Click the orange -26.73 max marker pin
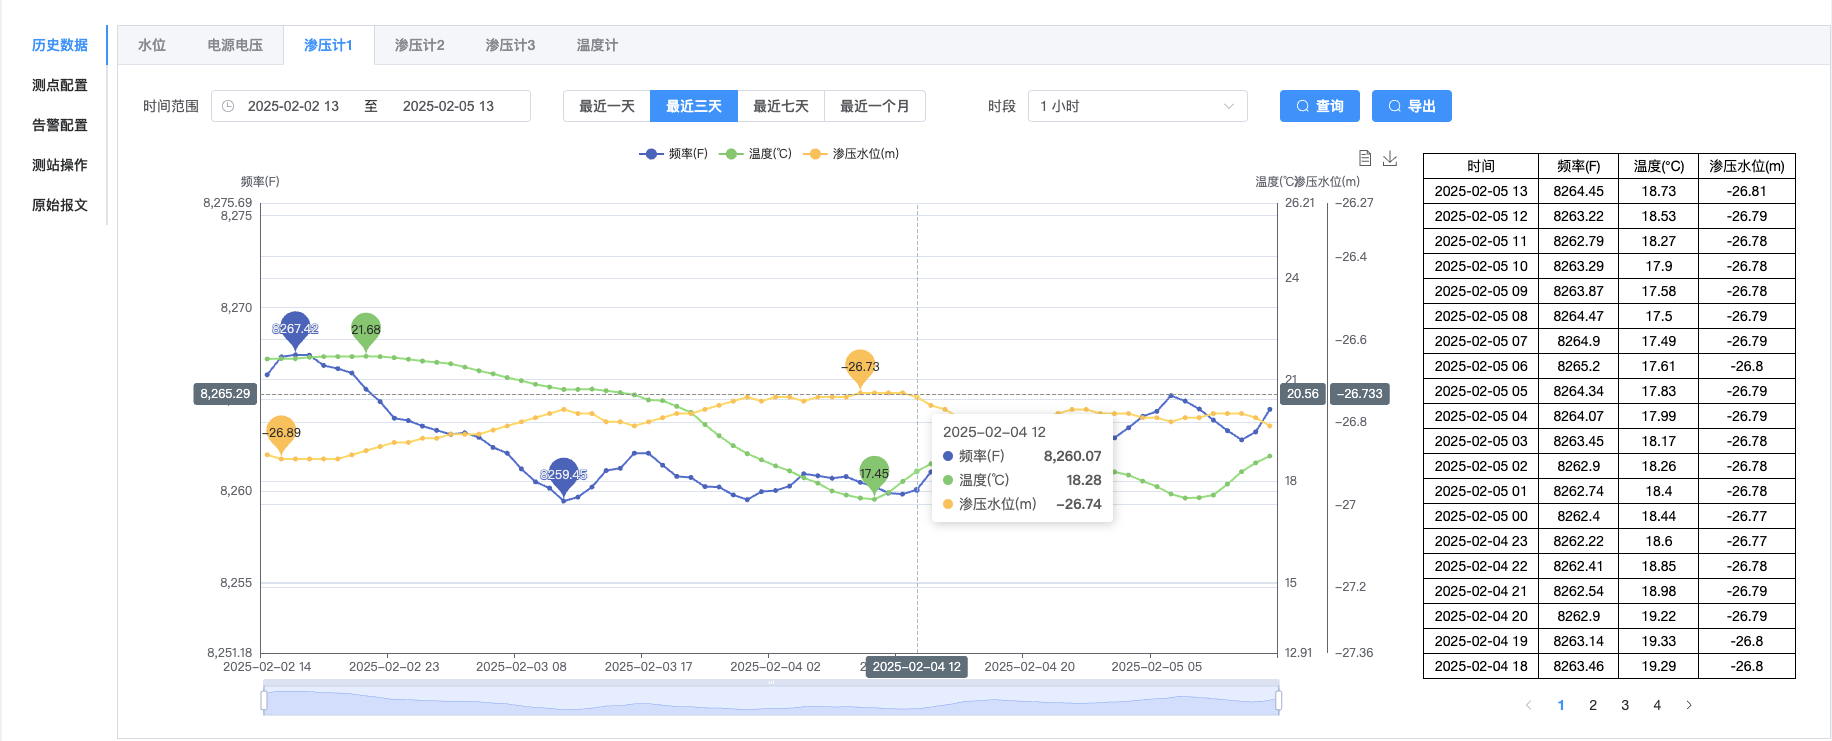 click(x=860, y=365)
